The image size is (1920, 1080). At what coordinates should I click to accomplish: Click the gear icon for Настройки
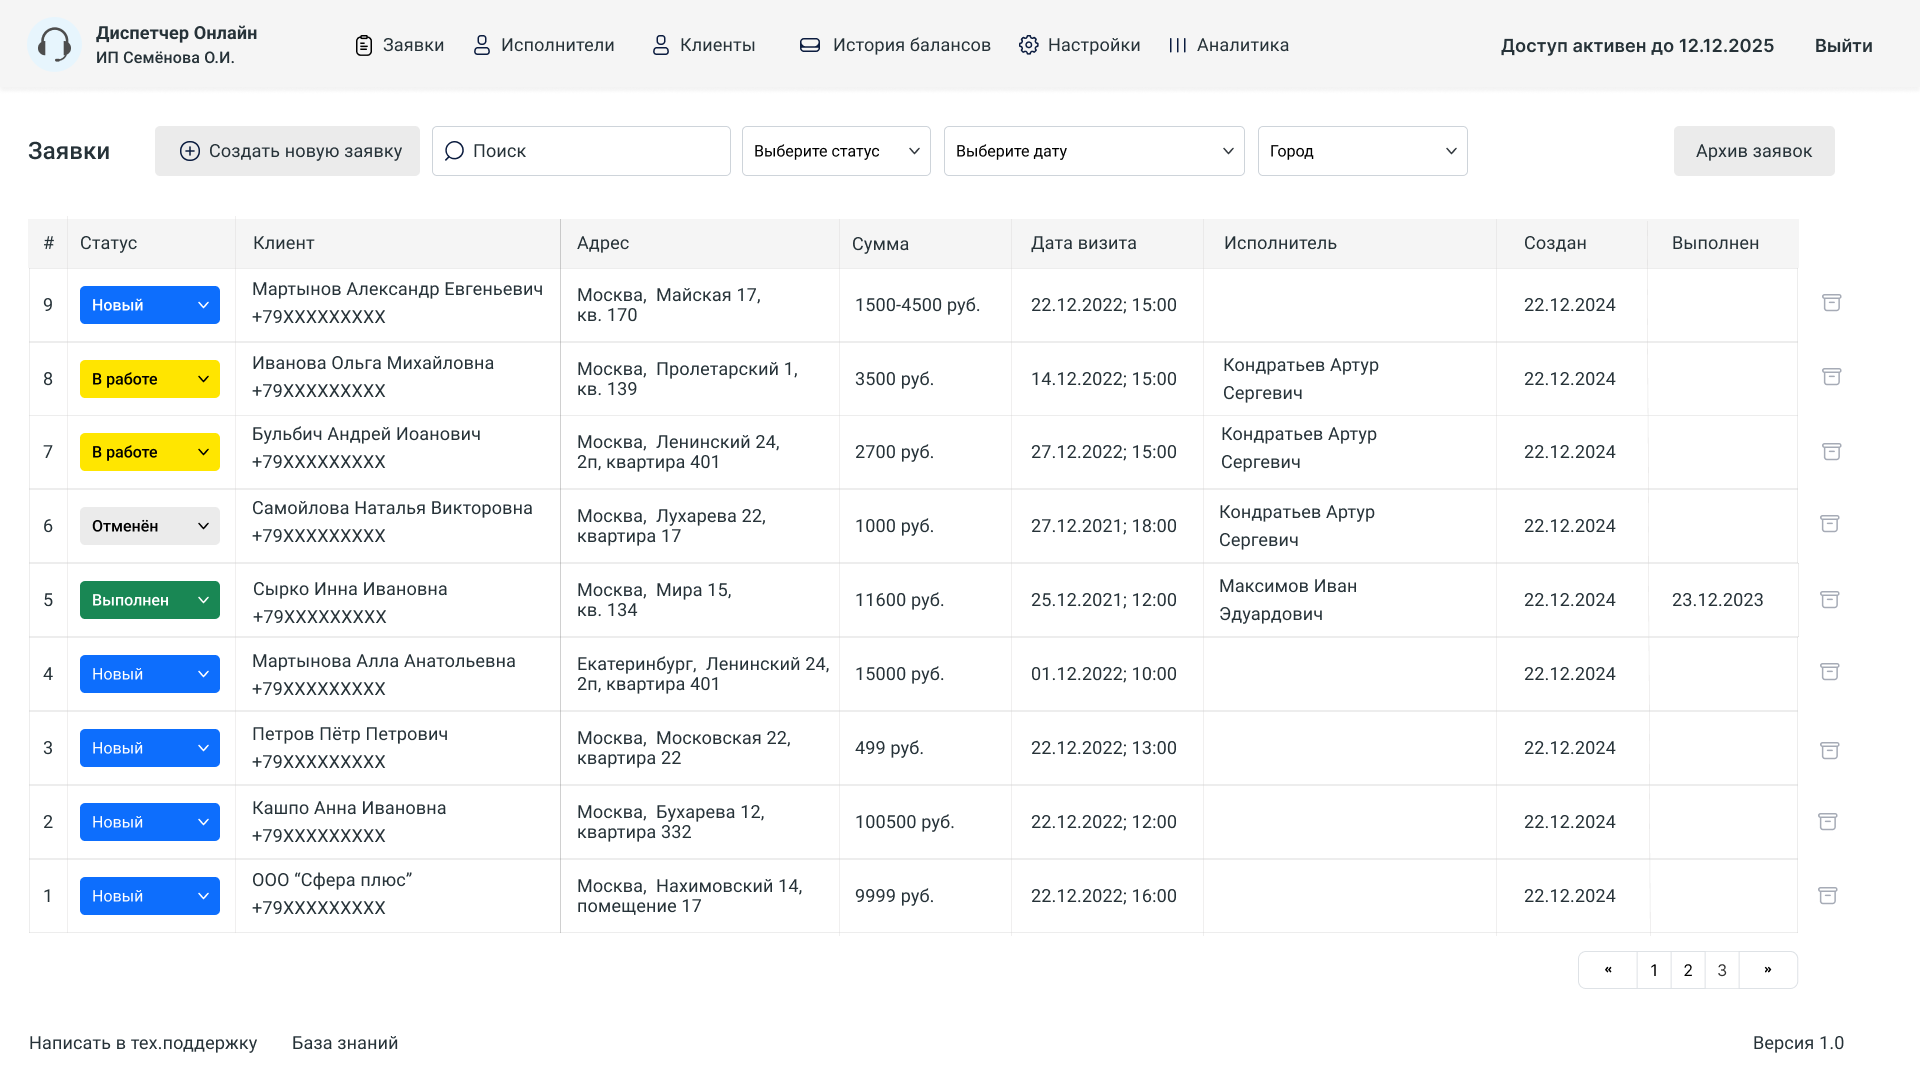[x=1028, y=45]
